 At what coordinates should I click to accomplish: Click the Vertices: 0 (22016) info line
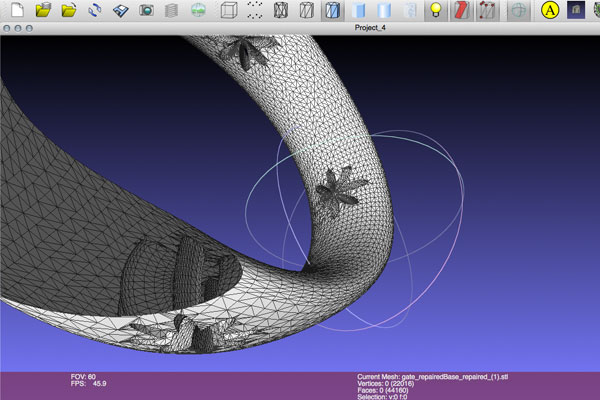pos(385,384)
